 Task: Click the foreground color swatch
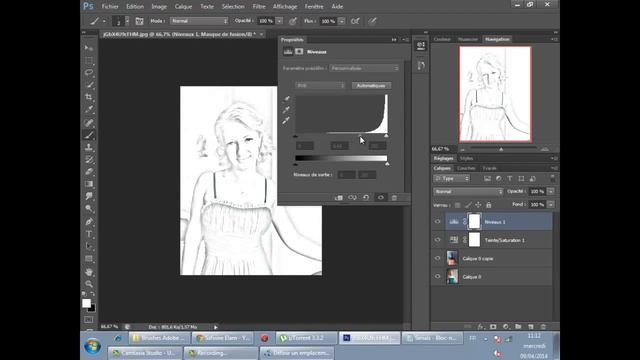tap(86, 303)
